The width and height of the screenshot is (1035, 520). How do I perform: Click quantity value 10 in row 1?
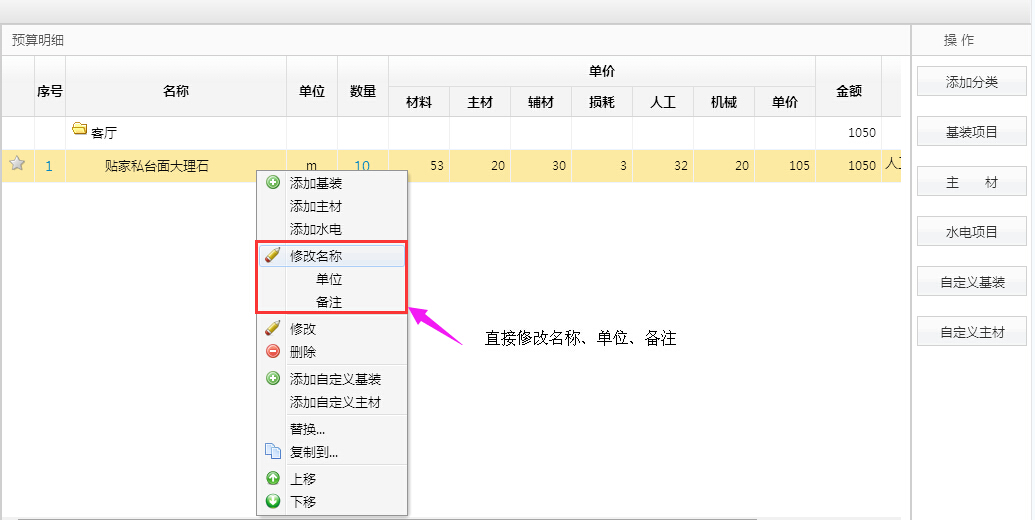[362, 166]
